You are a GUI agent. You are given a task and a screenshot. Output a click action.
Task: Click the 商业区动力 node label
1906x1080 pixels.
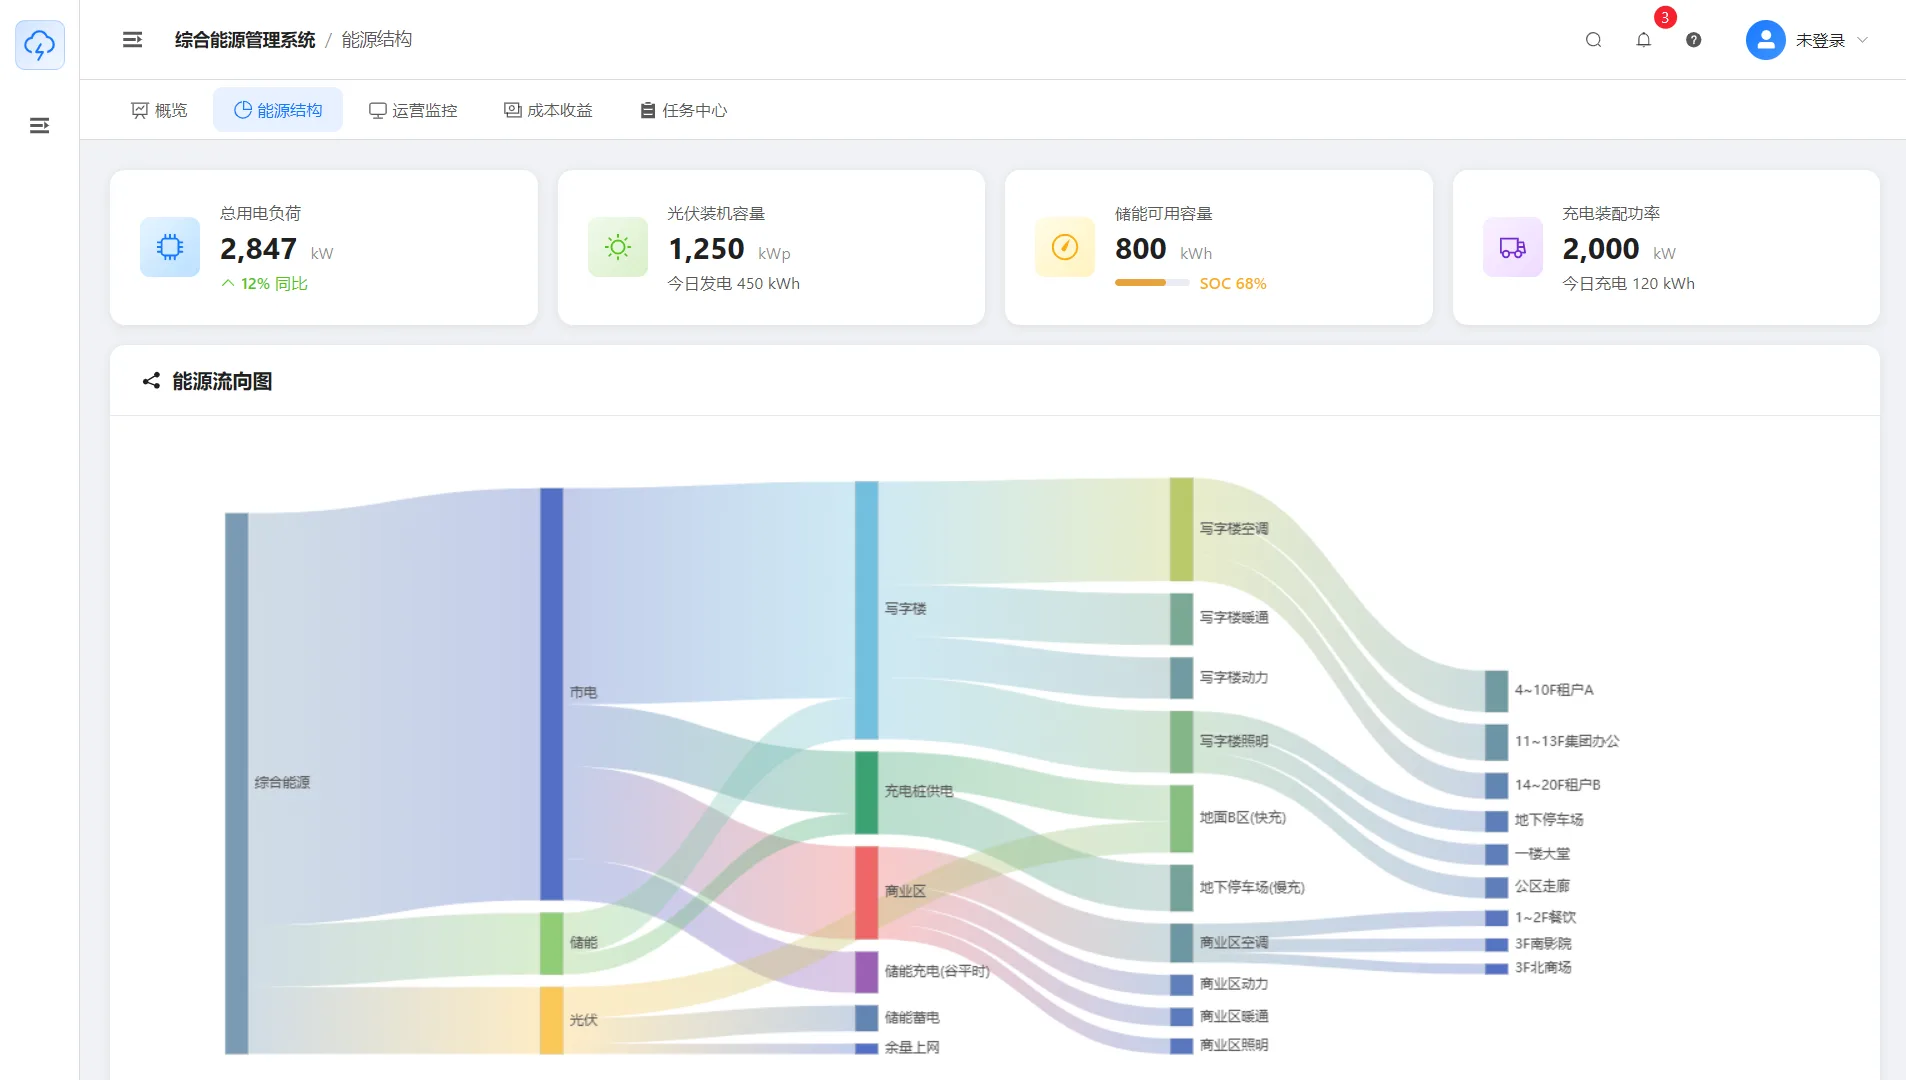[x=1234, y=984]
